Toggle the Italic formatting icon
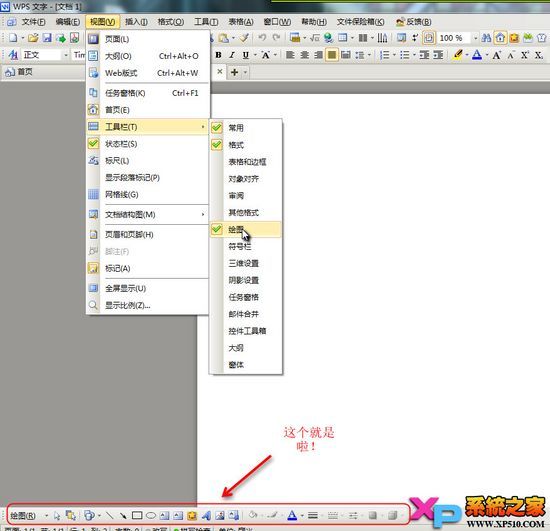Image resolution: width=550 pixels, height=531 pixels. click(x=232, y=55)
